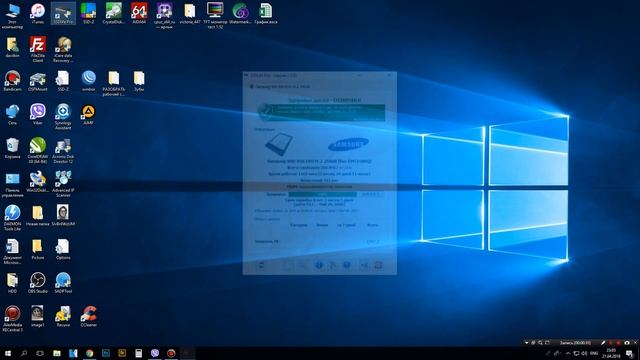Open the Recycle Bin icon
Image resolution: width=640 pixels, height=360 pixels.
click(12, 148)
